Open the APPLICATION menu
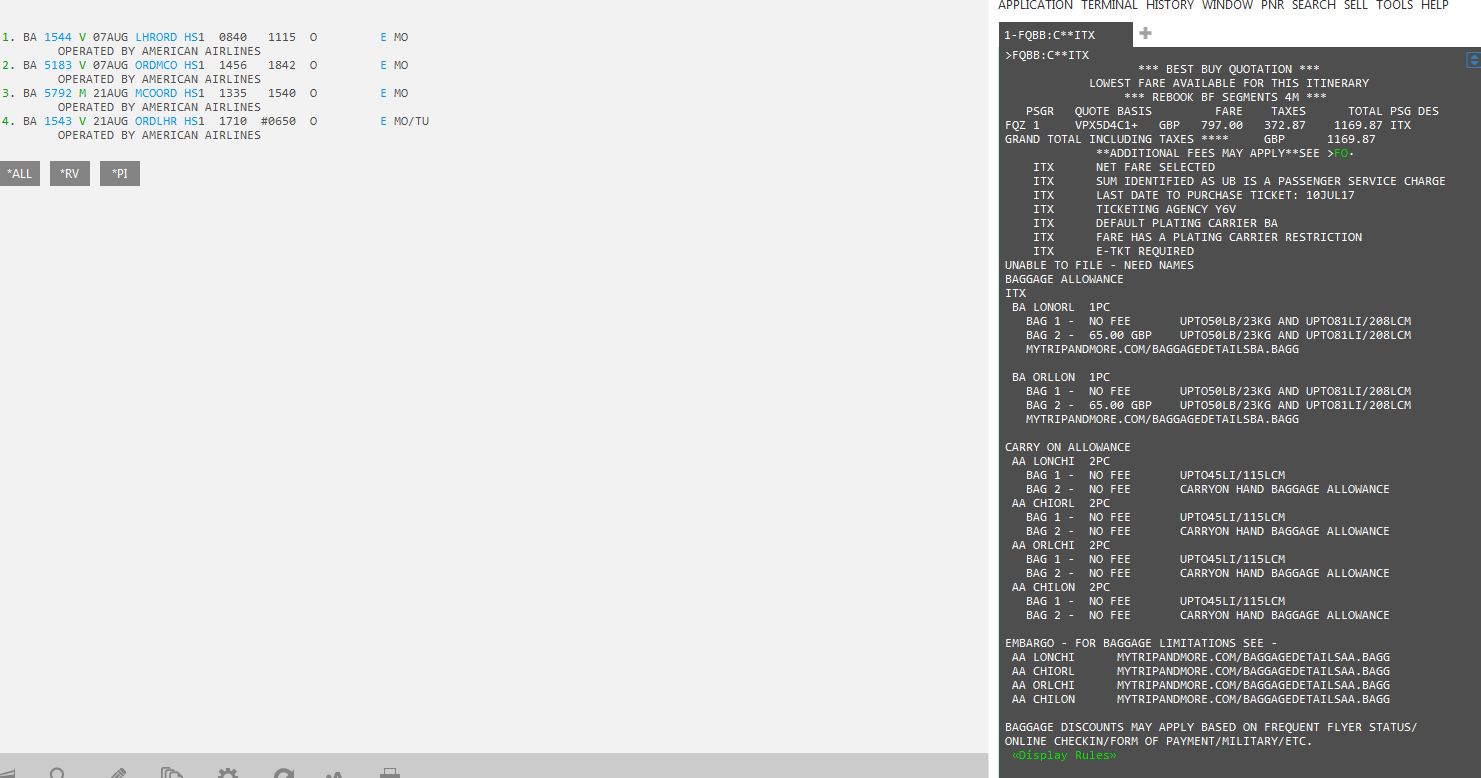The height and width of the screenshot is (778, 1481). tap(1035, 5)
